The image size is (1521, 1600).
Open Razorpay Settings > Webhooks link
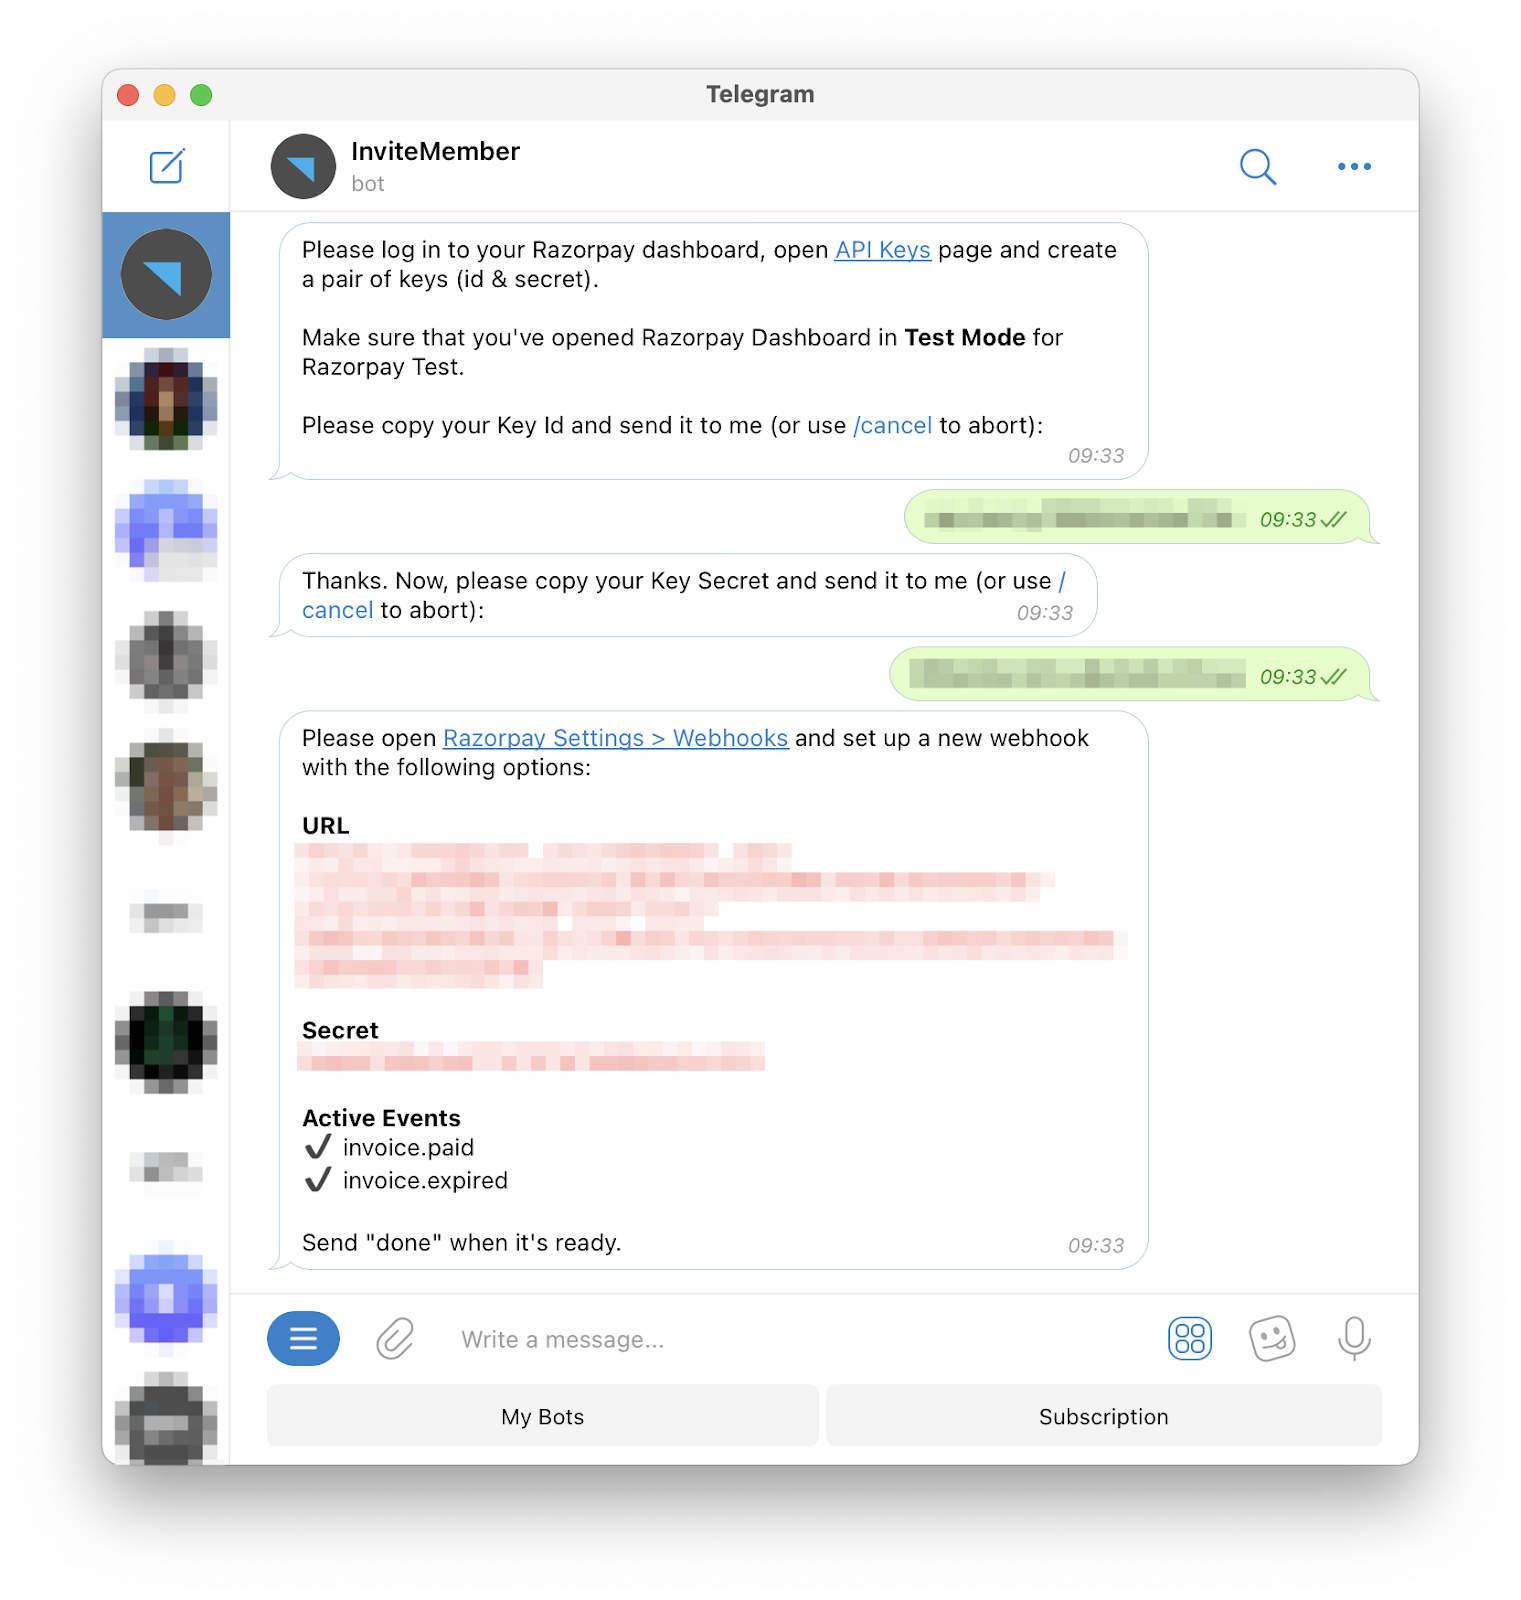(616, 738)
